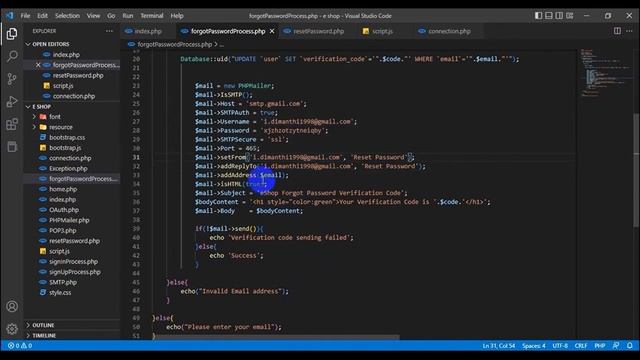The image size is (640, 360).
Task: Click the feedback icon in status bar
Action: point(616,346)
